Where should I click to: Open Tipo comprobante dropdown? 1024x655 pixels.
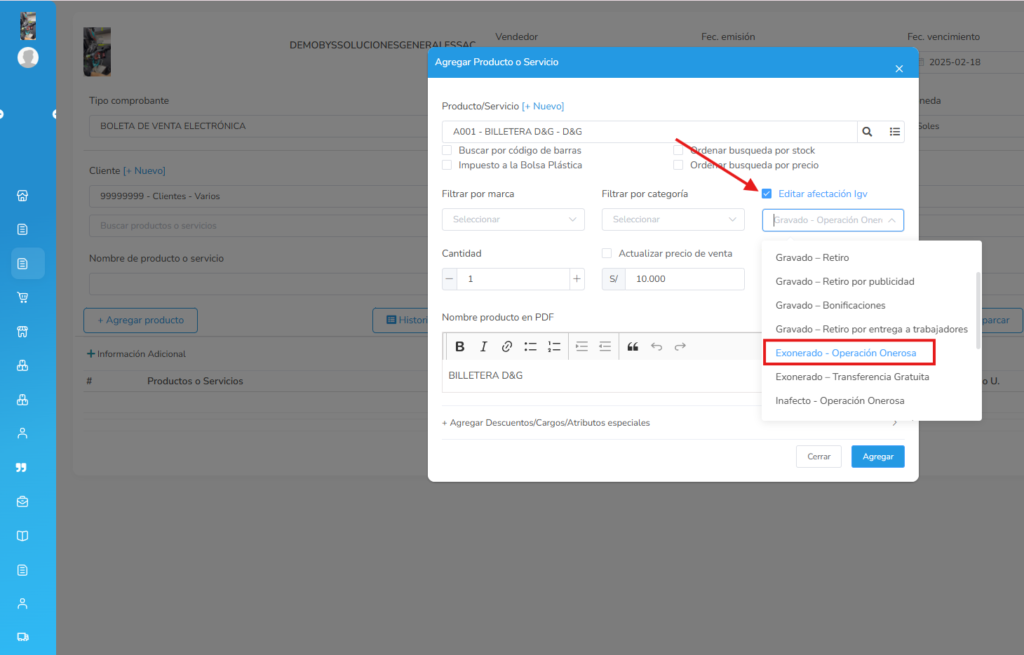click(258, 126)
